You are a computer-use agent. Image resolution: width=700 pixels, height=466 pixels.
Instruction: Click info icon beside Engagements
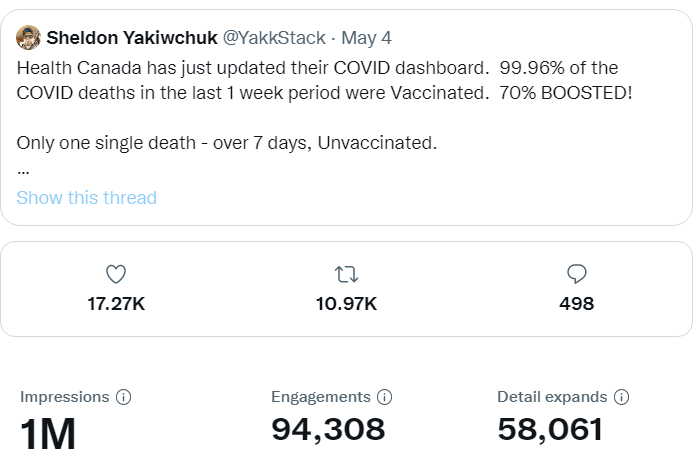click(x=384, y=397)
